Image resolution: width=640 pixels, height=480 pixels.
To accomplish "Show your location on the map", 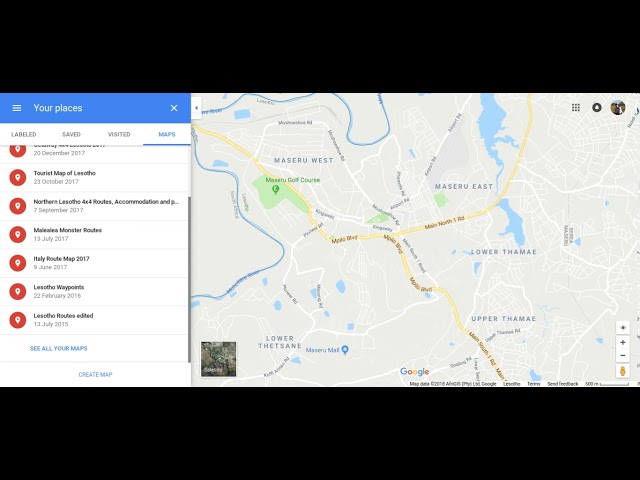I will coord(623,328).
